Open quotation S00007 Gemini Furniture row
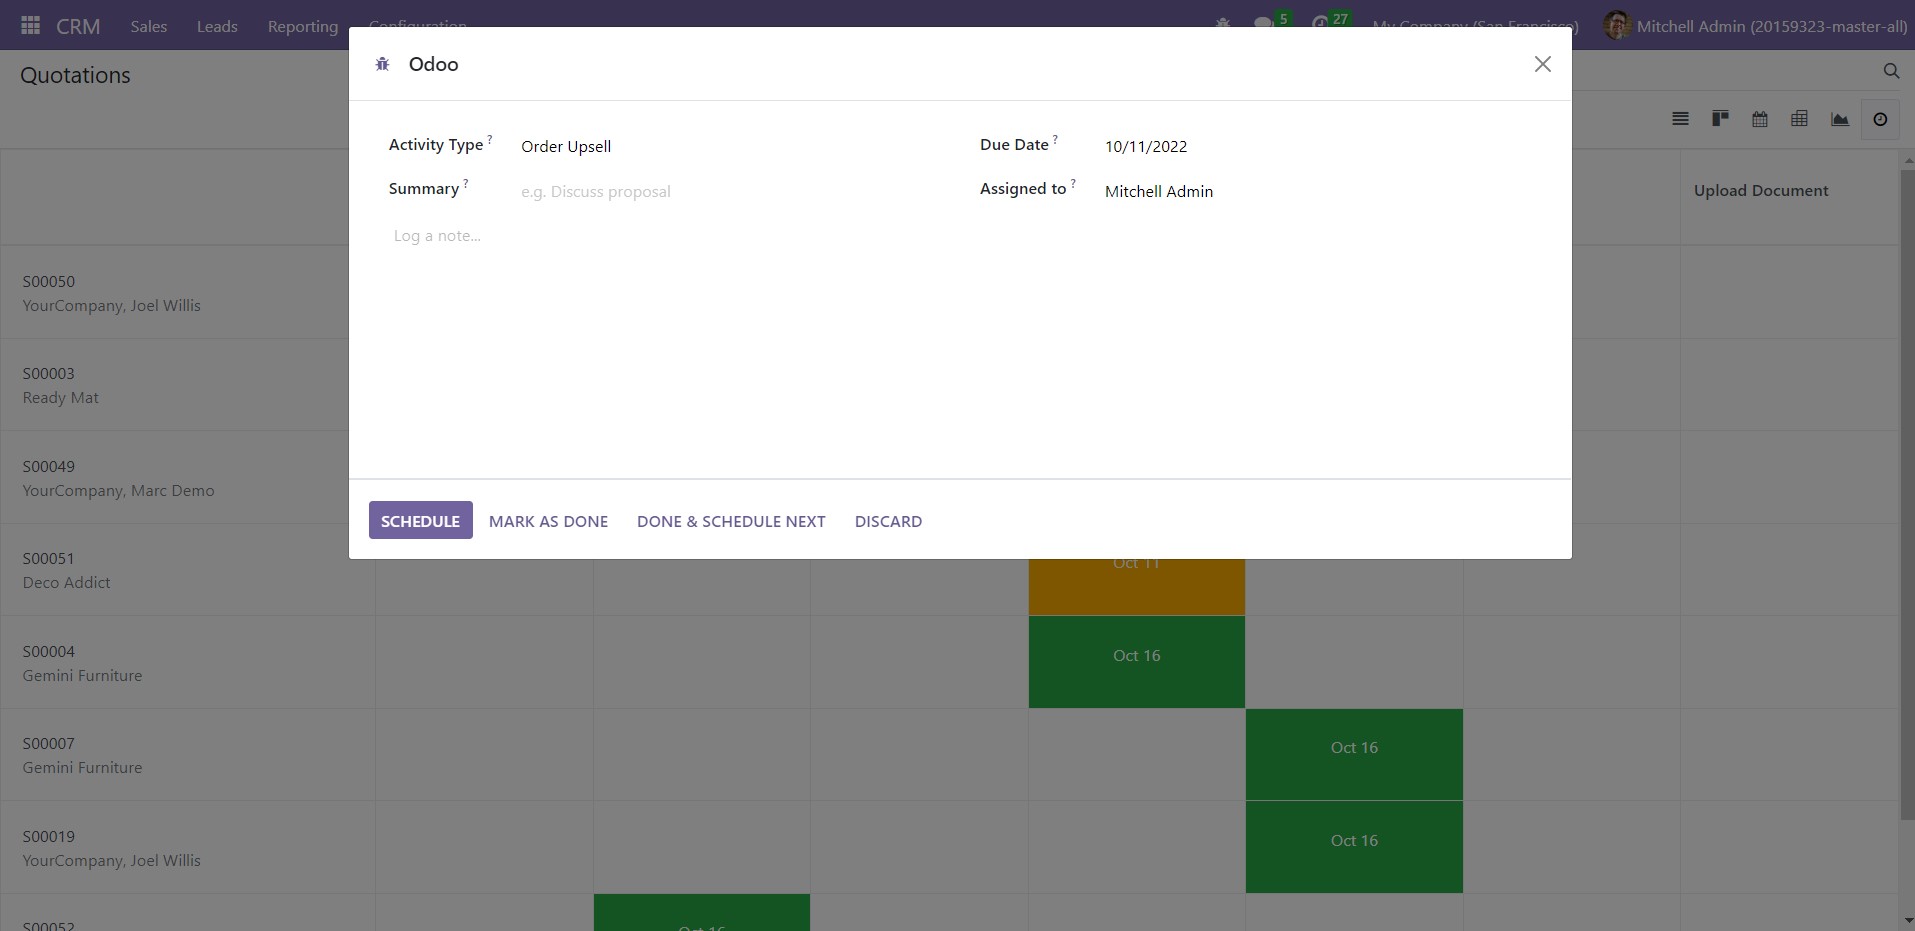 [x=187, y=755]
